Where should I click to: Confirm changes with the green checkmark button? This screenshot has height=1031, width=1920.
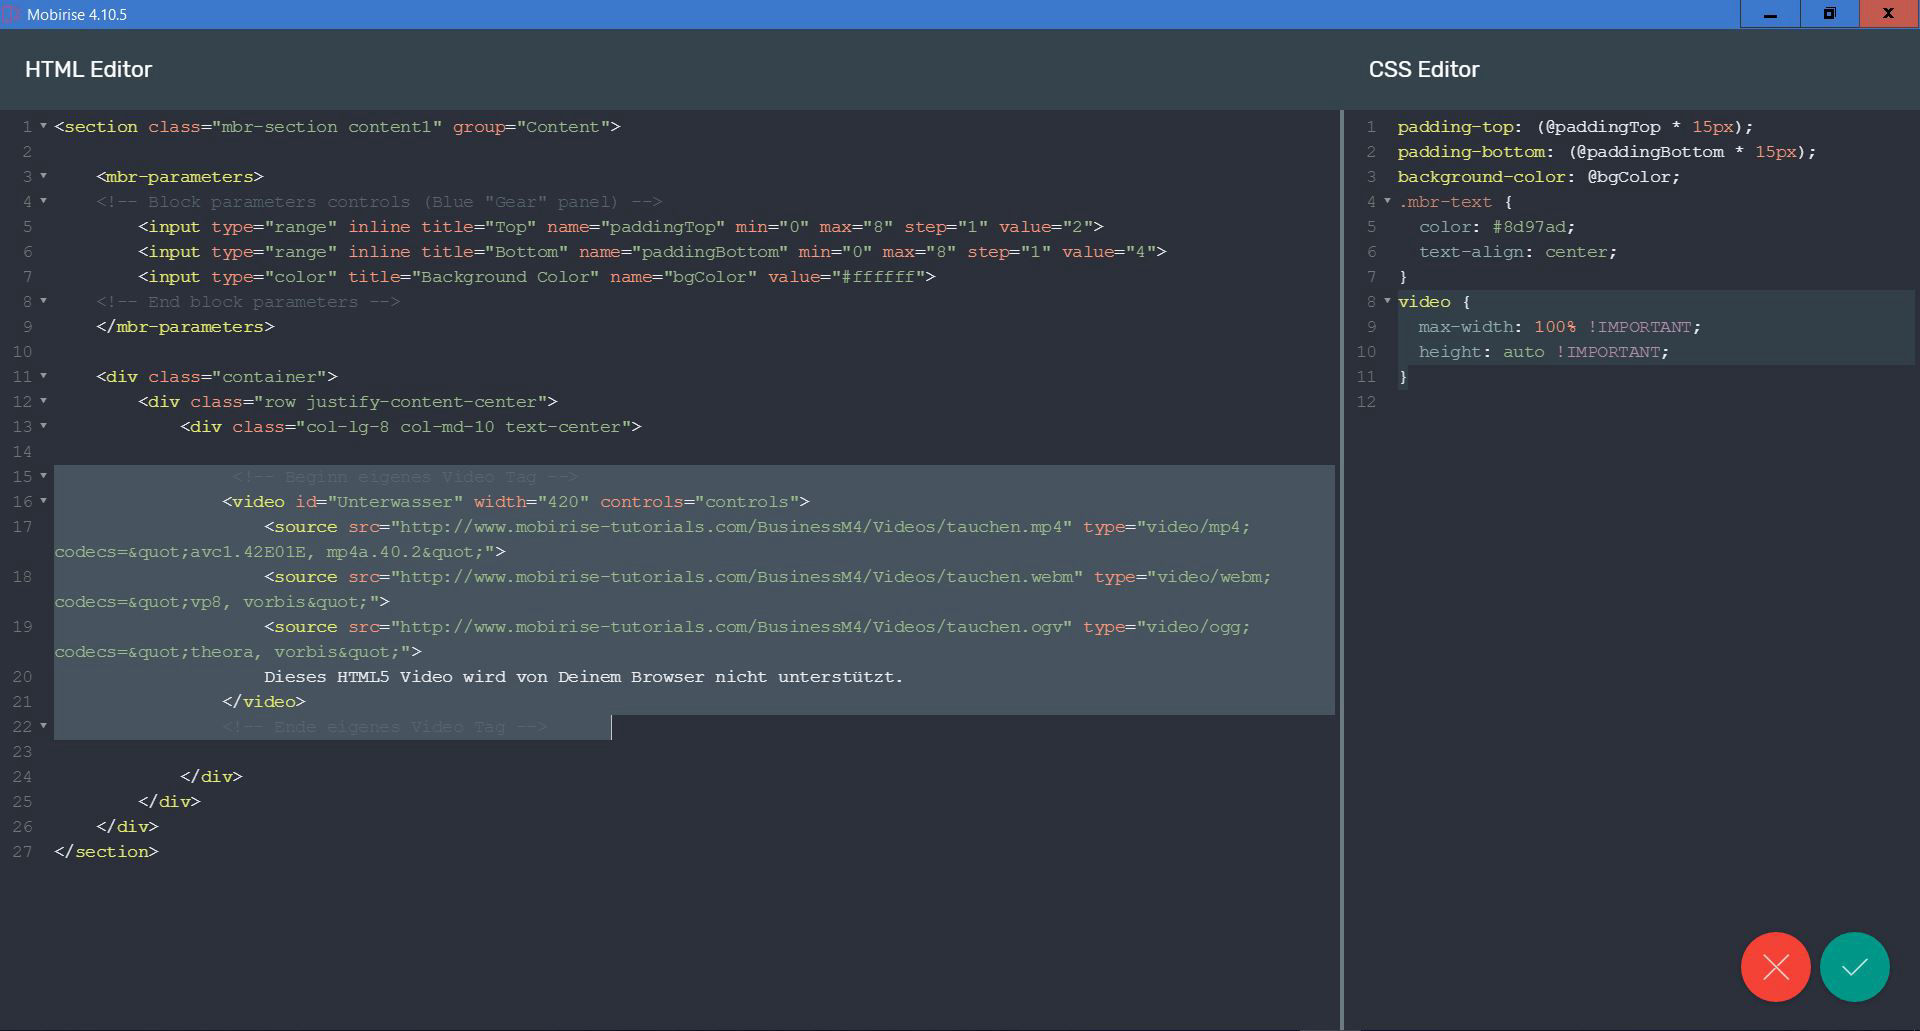tap(1854, 967)
